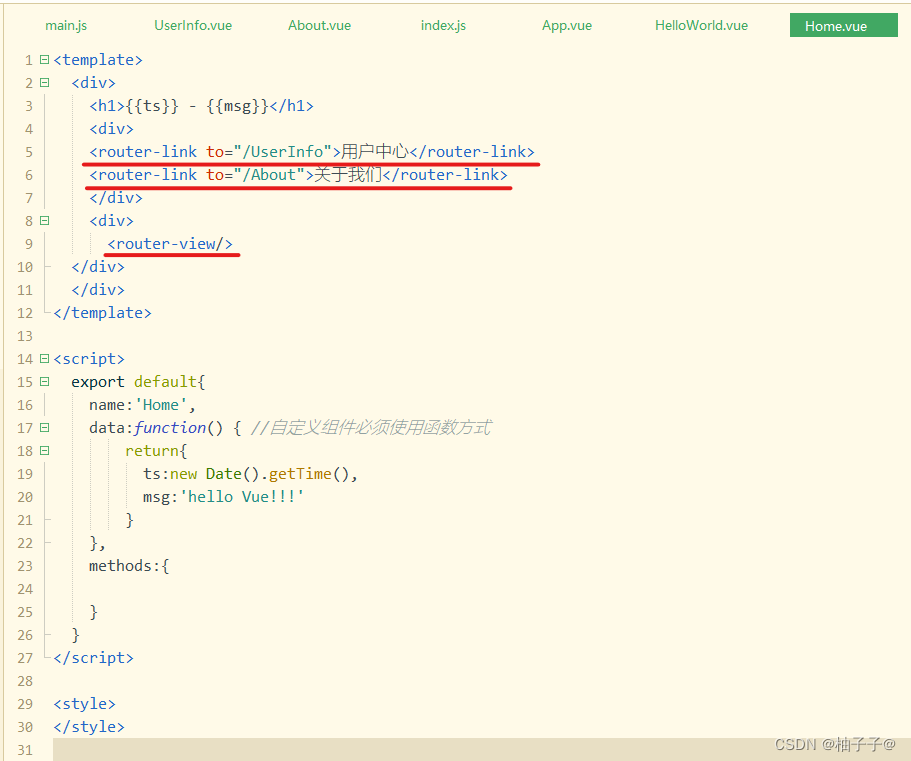Click line number 24 in the gutter
The image size is (911, 761).
[25, 589]
